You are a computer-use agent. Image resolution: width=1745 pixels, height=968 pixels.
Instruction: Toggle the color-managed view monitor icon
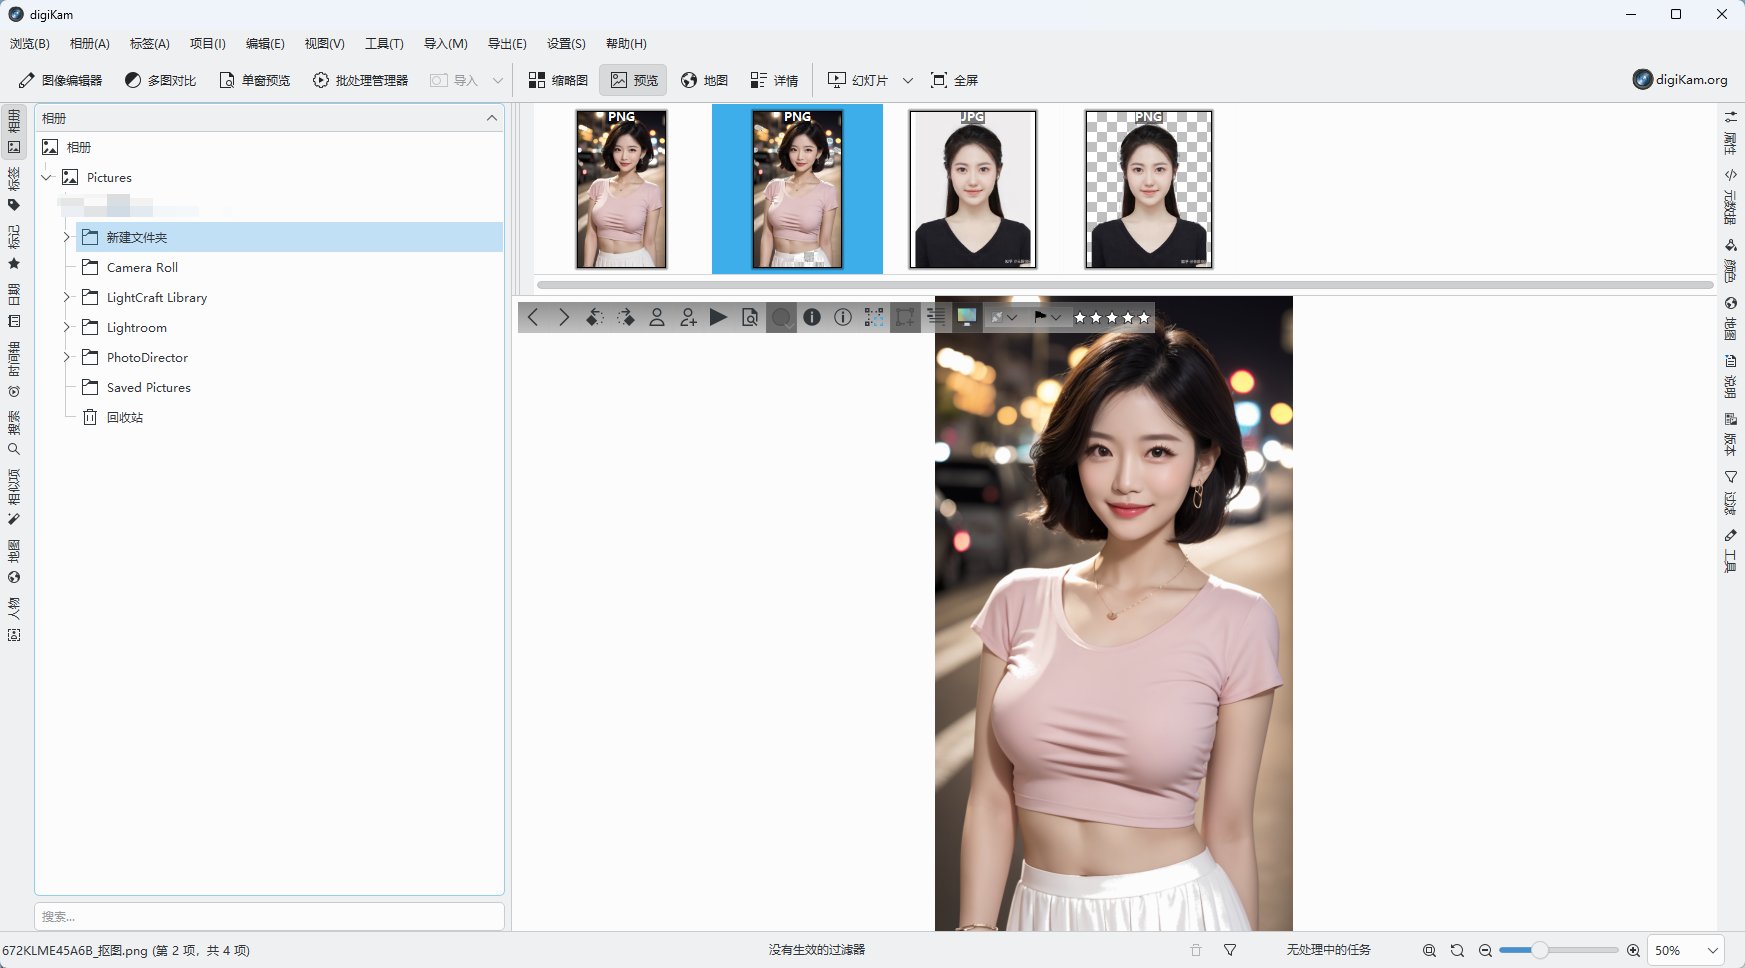point(967,317)
